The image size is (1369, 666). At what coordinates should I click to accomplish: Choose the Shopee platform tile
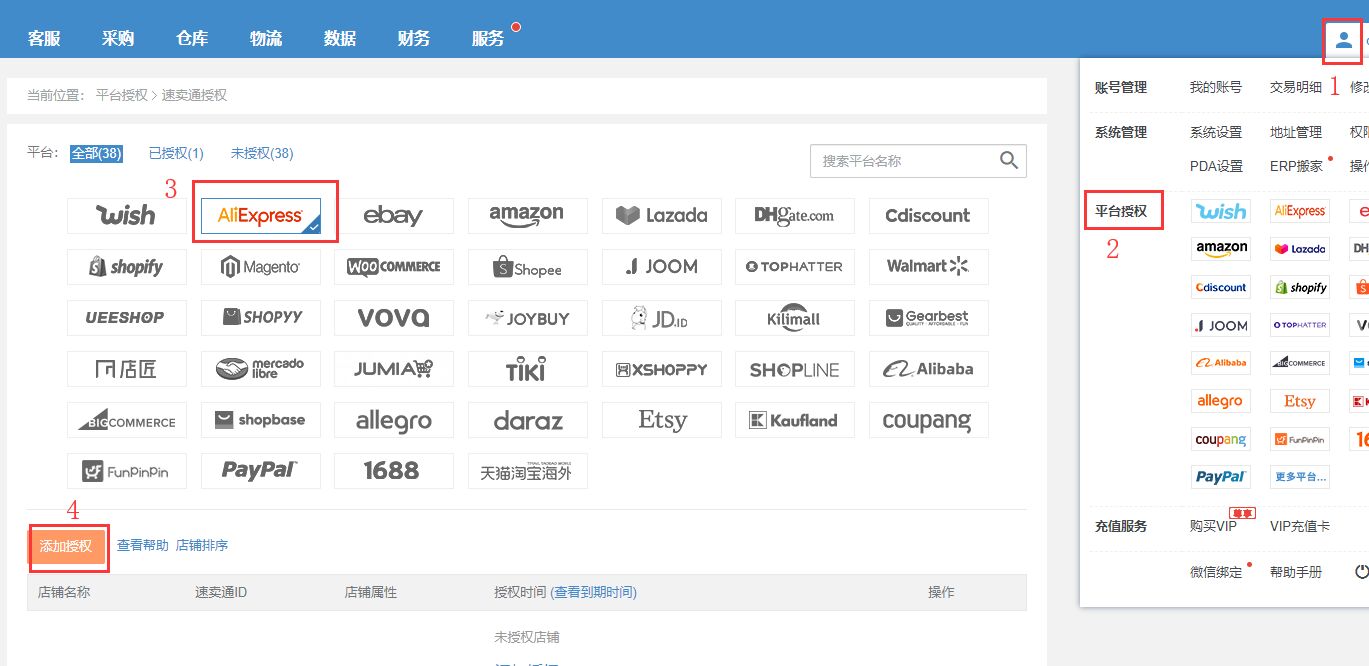528,267
